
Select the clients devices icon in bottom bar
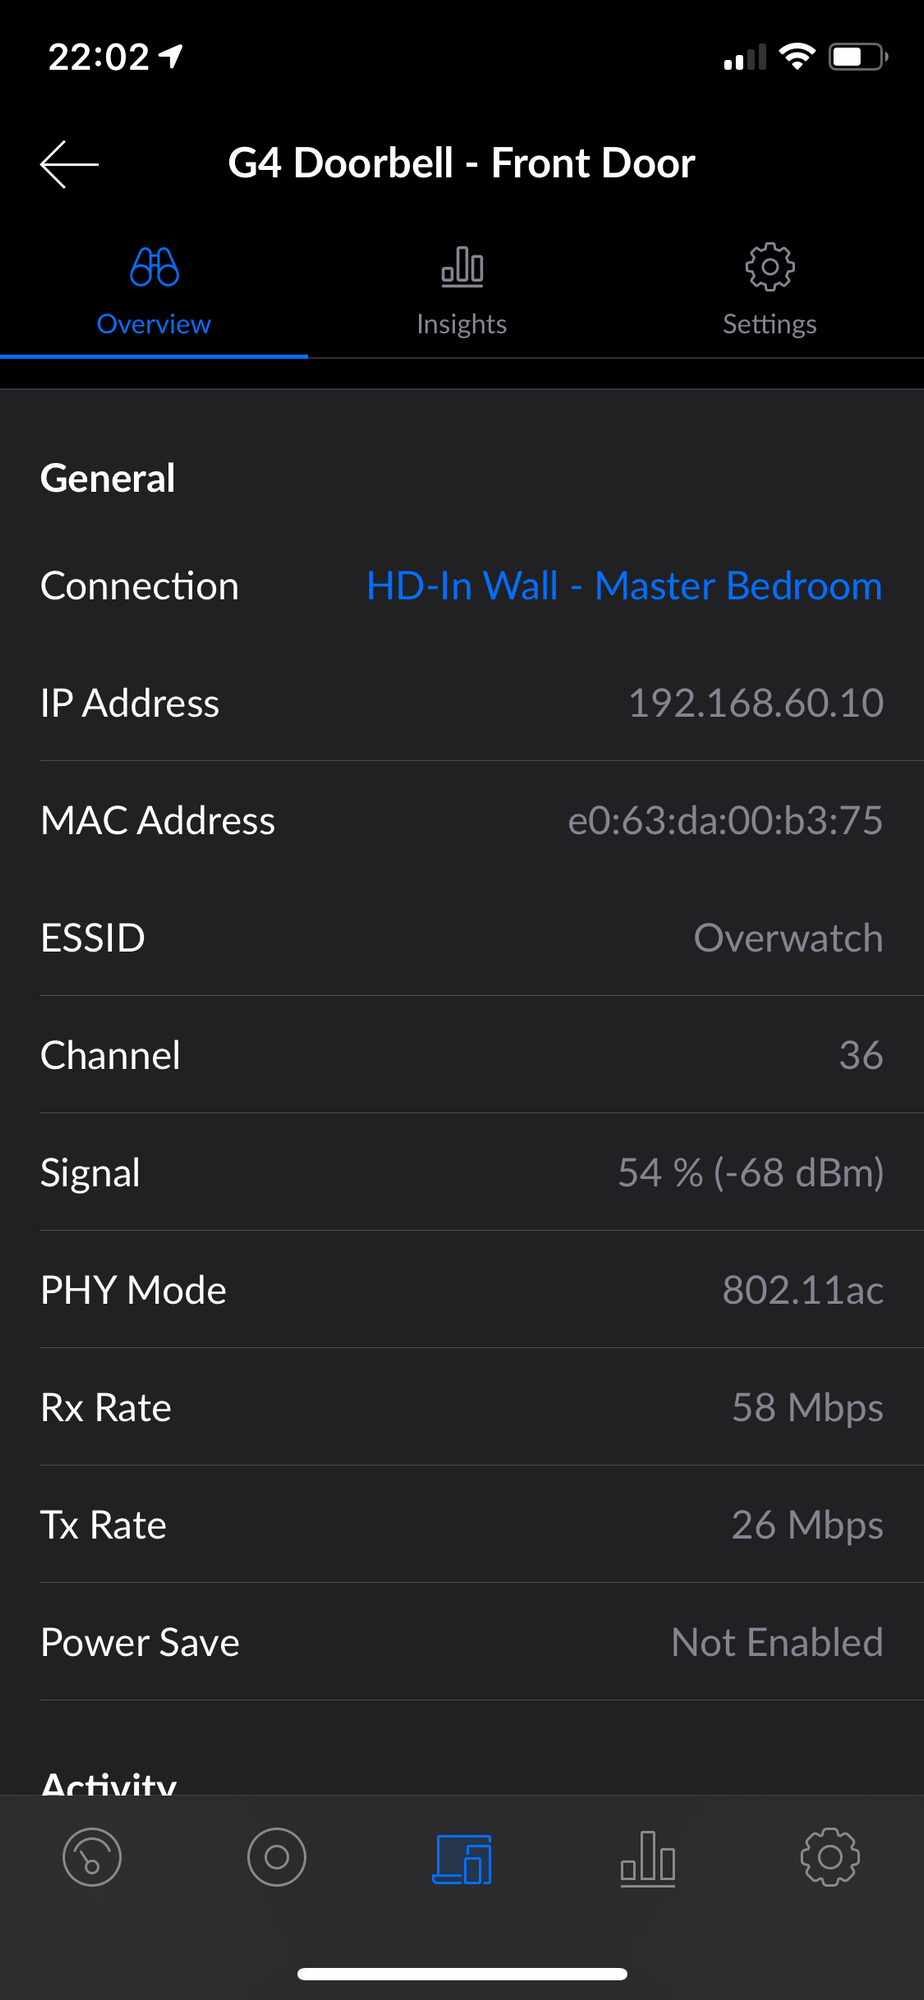click(462, 1859)
